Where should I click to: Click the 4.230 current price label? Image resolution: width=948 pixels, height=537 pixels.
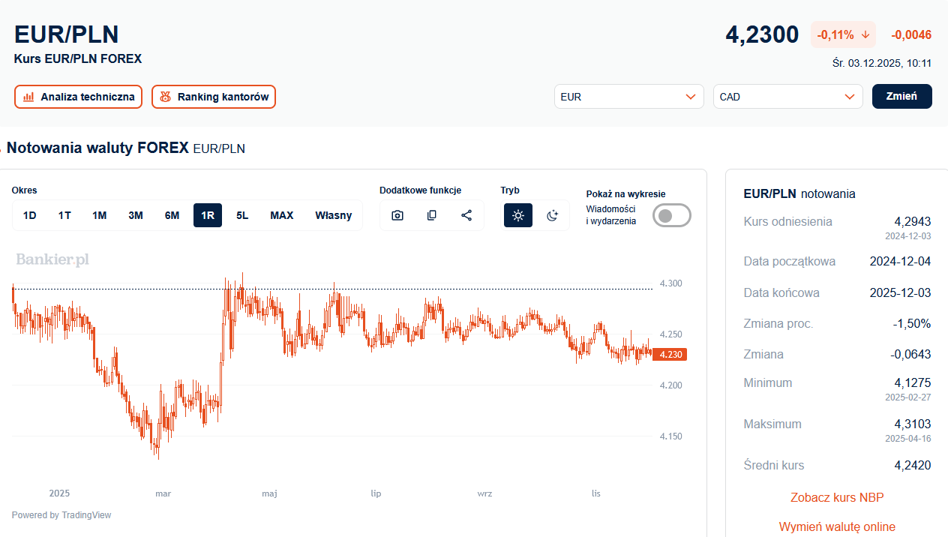[x=670, y=354]
